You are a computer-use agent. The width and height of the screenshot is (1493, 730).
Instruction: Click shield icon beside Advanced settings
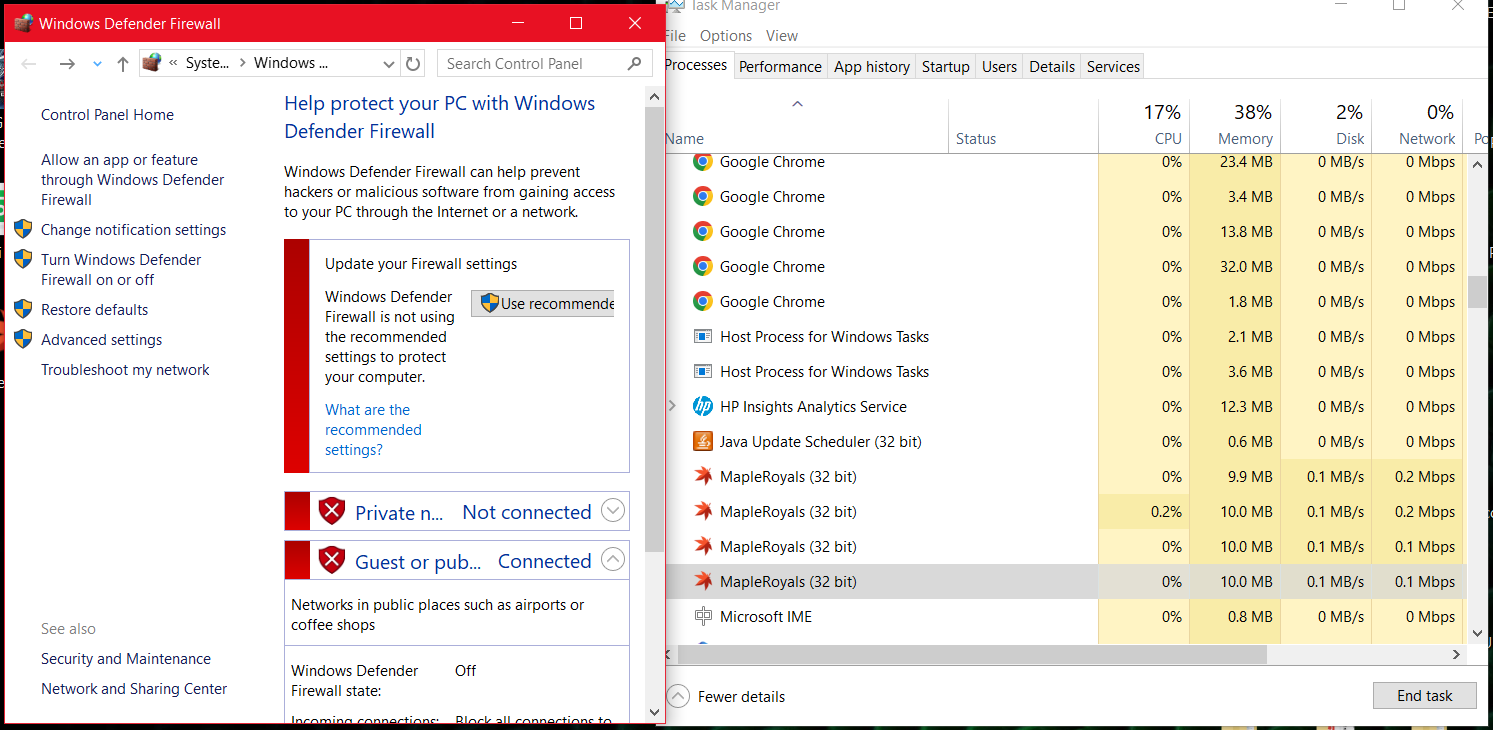pos(24,339)
